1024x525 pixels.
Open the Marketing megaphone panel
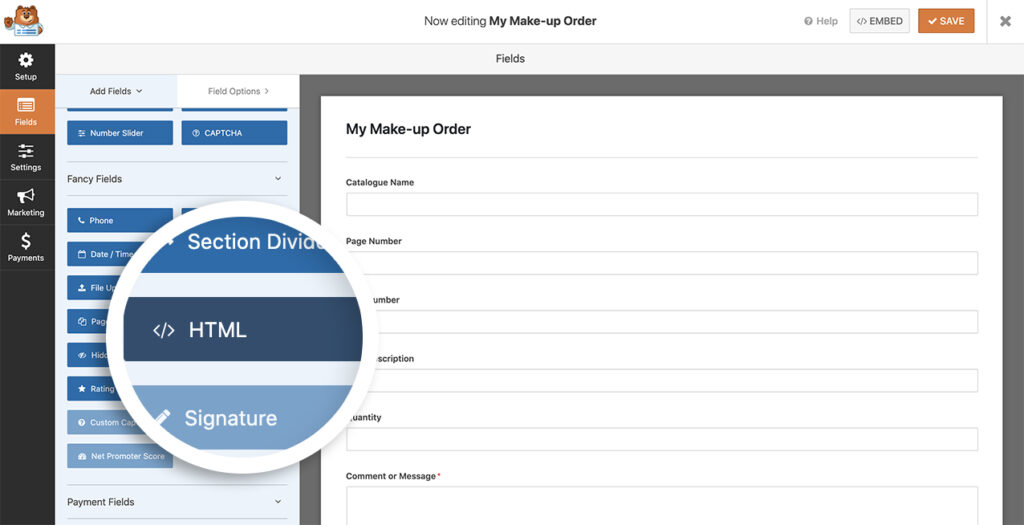[26, 202]
